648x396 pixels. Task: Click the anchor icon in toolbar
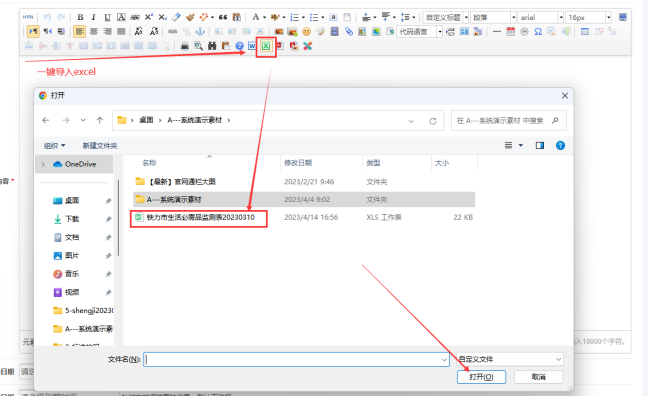[x=200, y=31]
